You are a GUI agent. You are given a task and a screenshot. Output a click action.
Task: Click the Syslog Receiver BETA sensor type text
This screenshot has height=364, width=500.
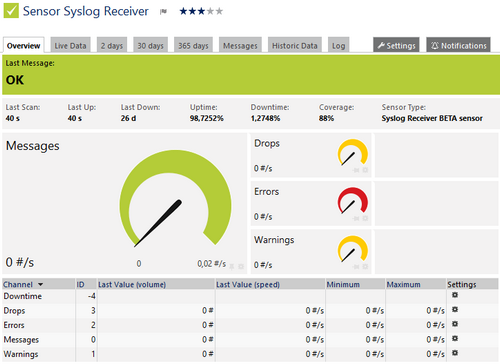[432, 118]
